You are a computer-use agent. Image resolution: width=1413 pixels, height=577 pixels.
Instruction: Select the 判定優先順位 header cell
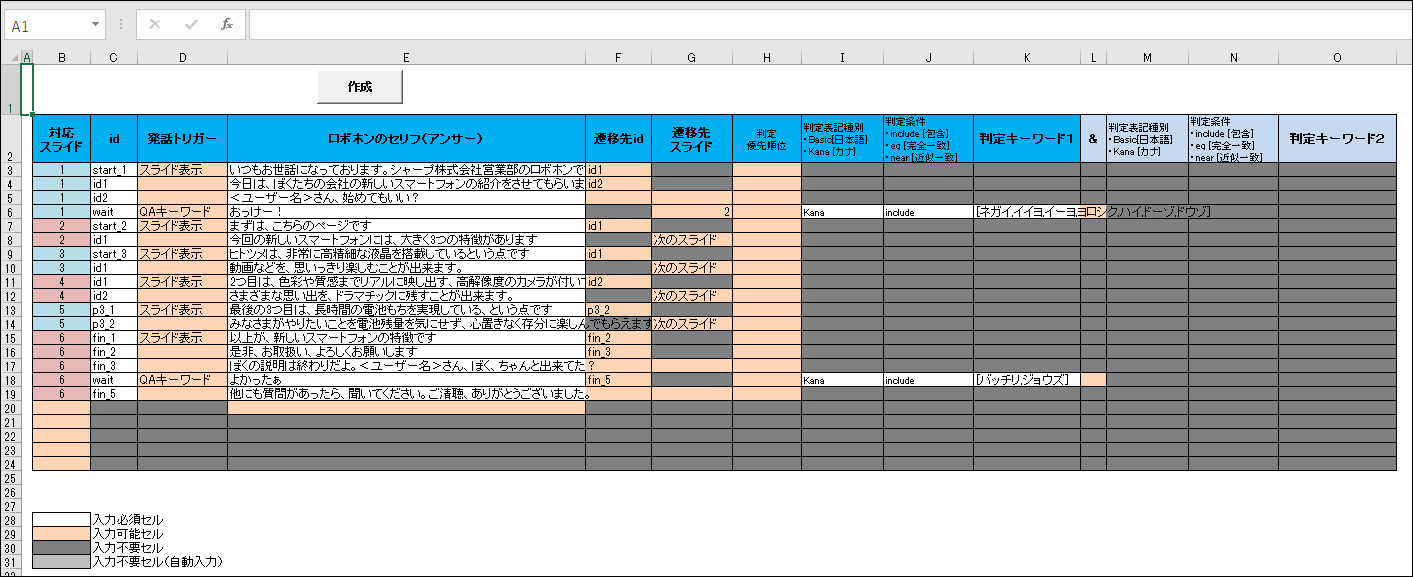[767, 139]
